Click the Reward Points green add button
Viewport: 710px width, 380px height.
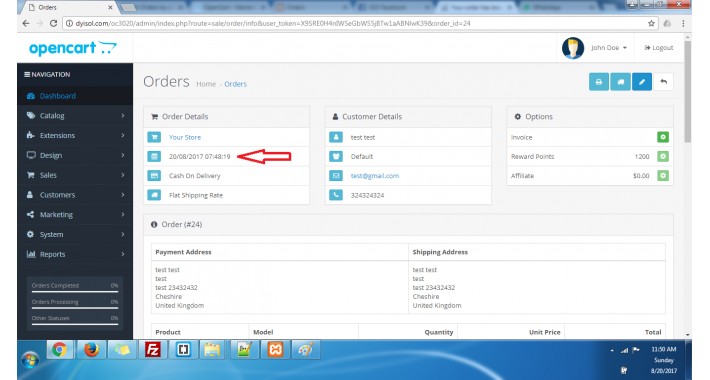[x=663, y=156]
